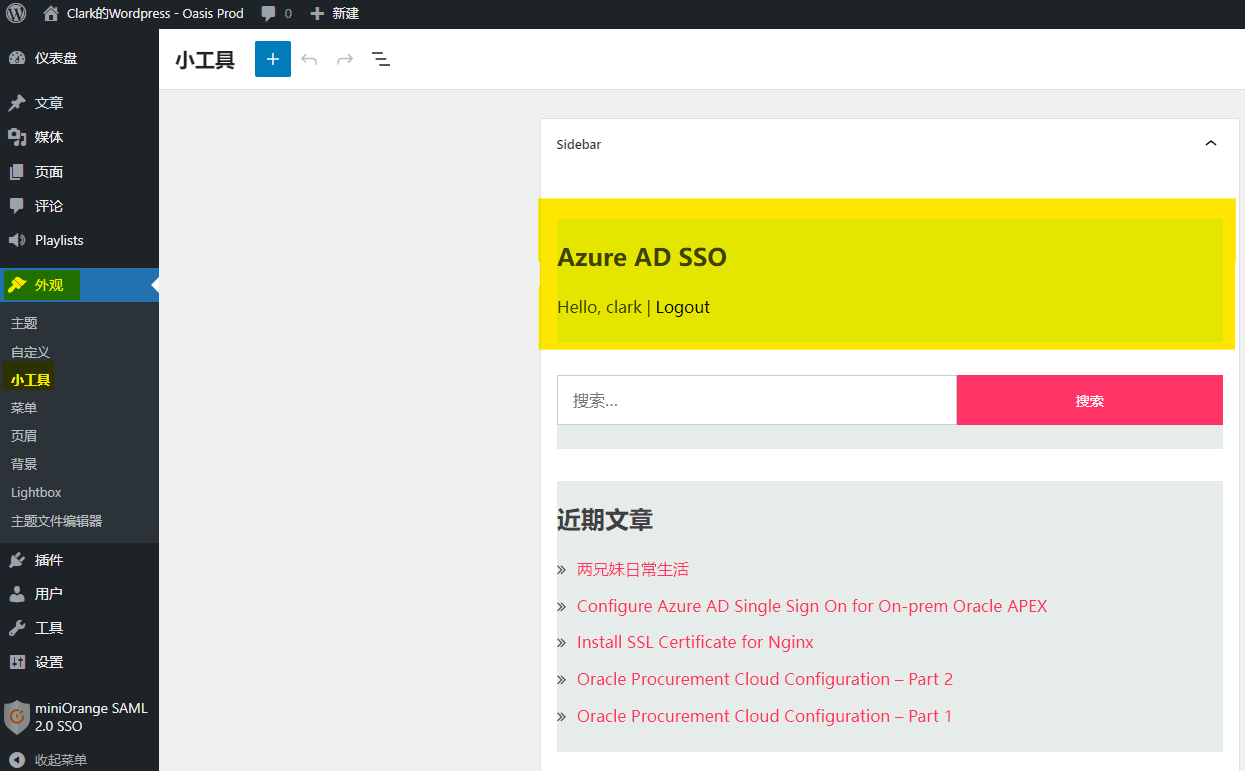Collapse the admin menu via 收起菜单
The image size is (1245, 771).
pos(60,760)
